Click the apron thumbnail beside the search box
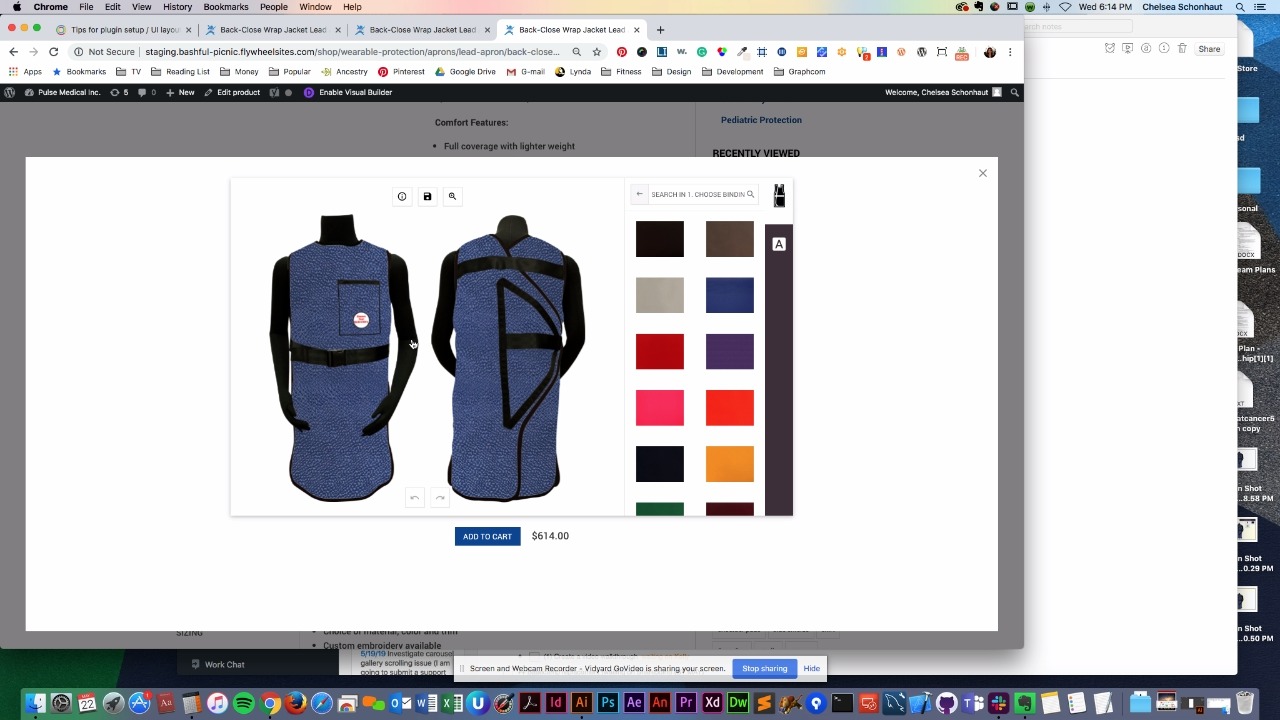Image resolution: width=1280 pixels, height=720 pixels. pos(779,195)
